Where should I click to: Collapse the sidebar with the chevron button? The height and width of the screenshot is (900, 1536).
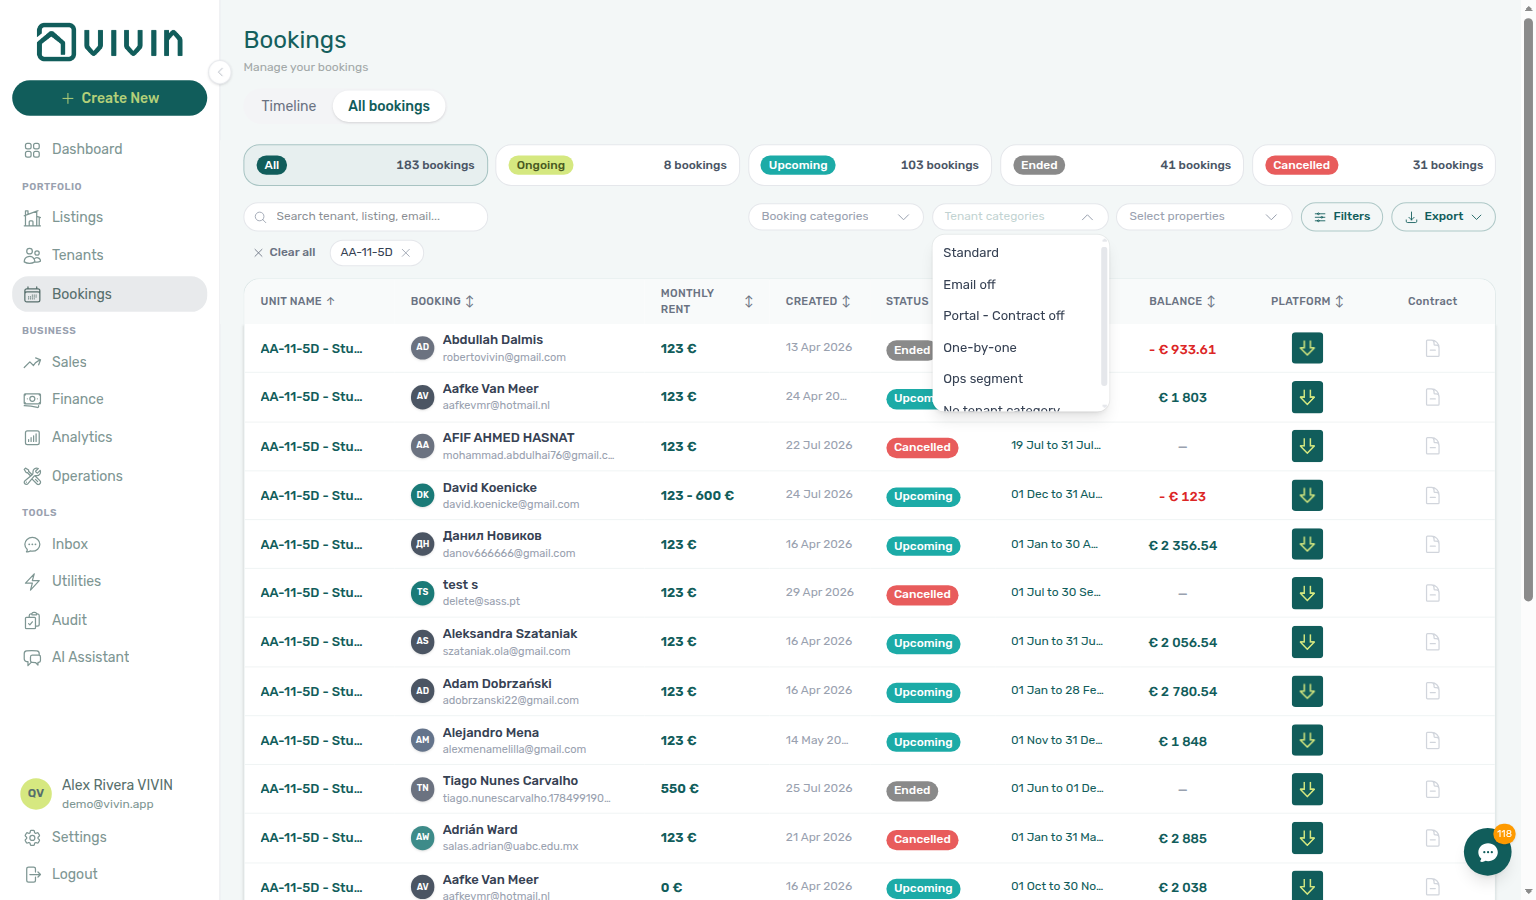[x=220, y=71]
